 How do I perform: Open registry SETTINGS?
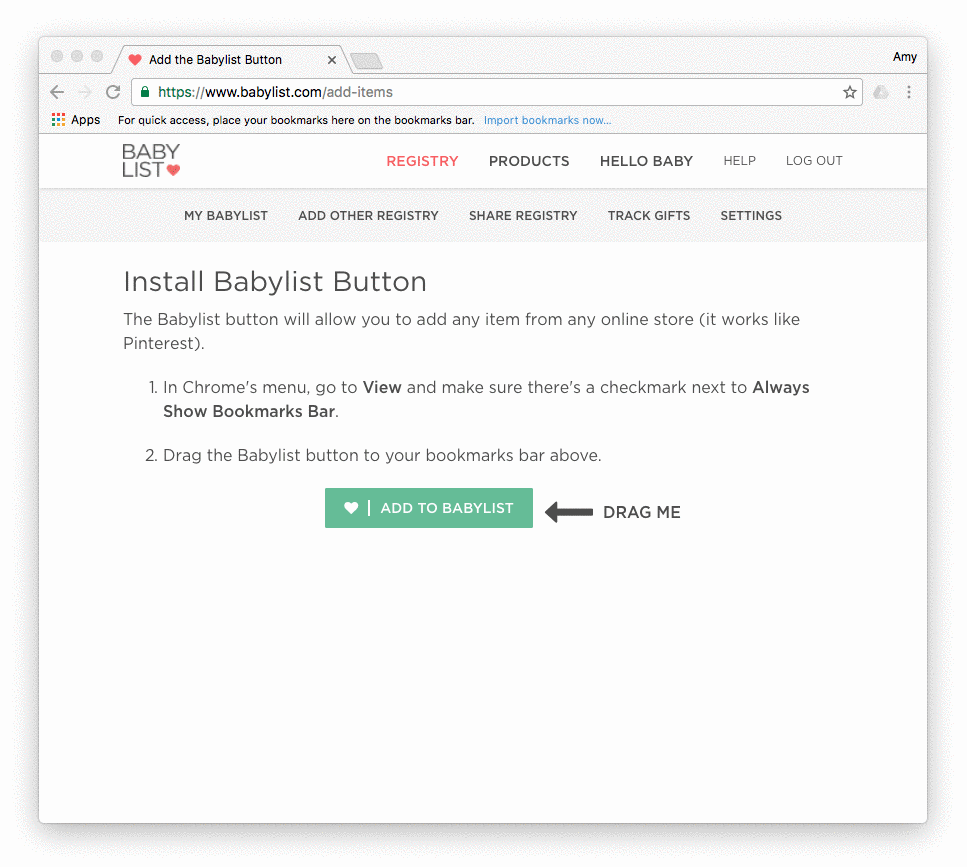(x=751, y=216)
